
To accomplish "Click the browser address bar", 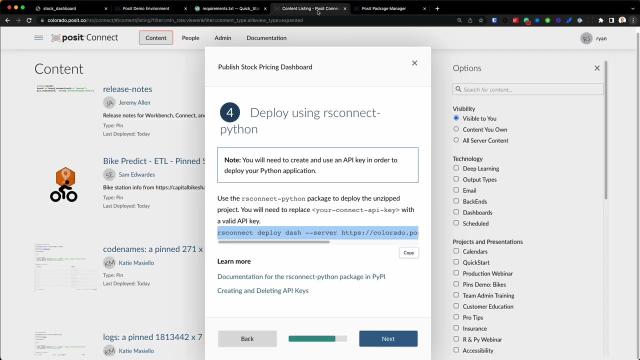I will 245,20.
